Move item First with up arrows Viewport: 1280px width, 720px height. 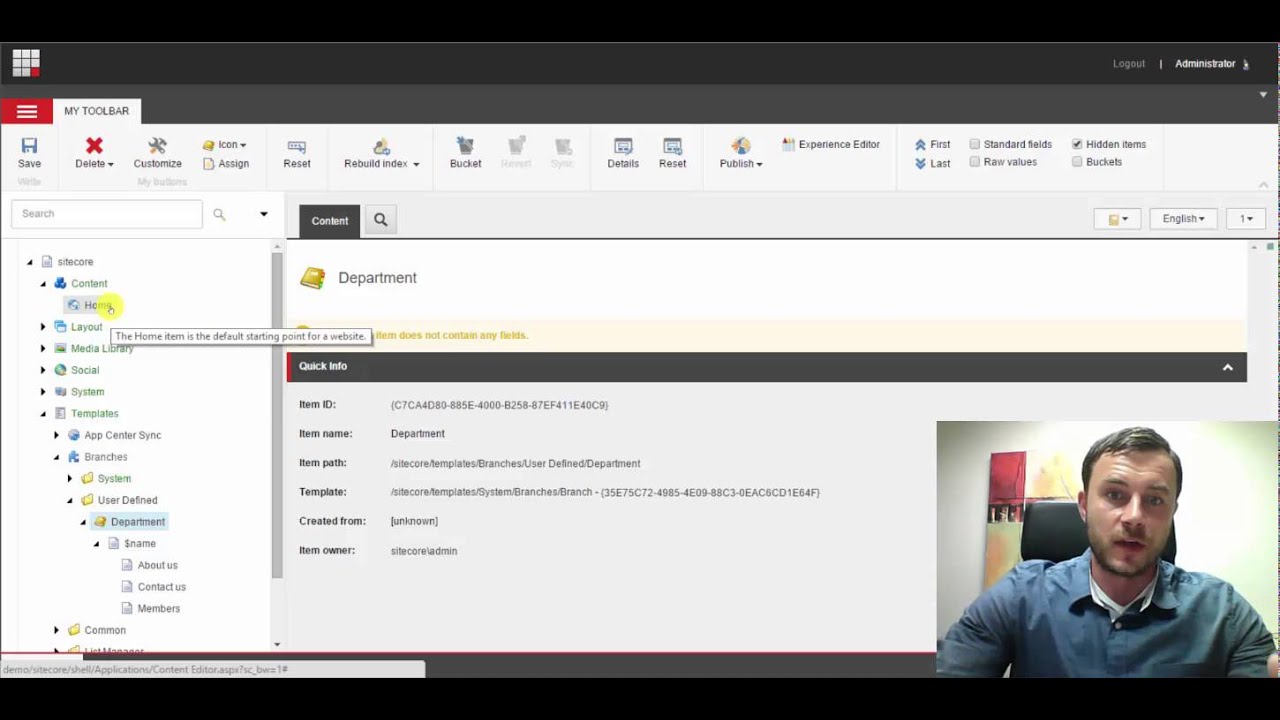(932, 144)
